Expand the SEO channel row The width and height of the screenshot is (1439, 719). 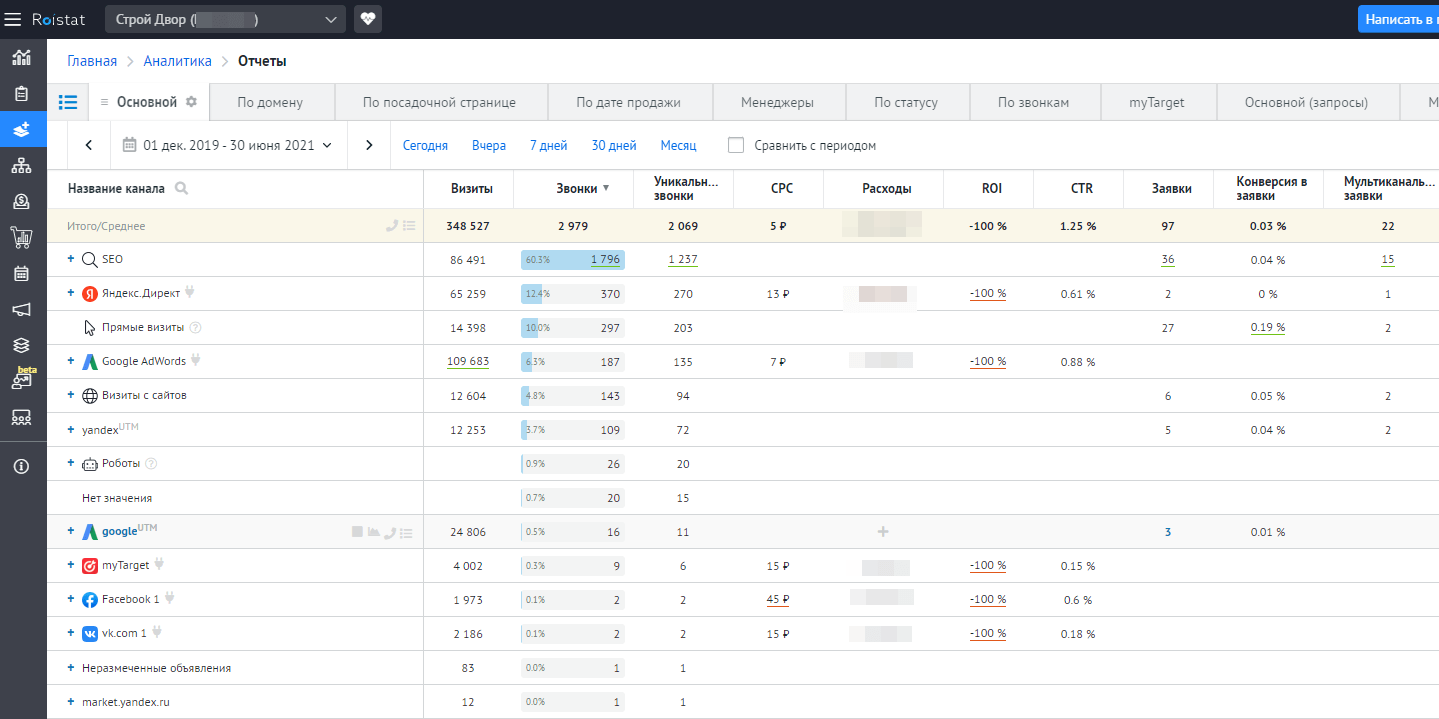71,260
